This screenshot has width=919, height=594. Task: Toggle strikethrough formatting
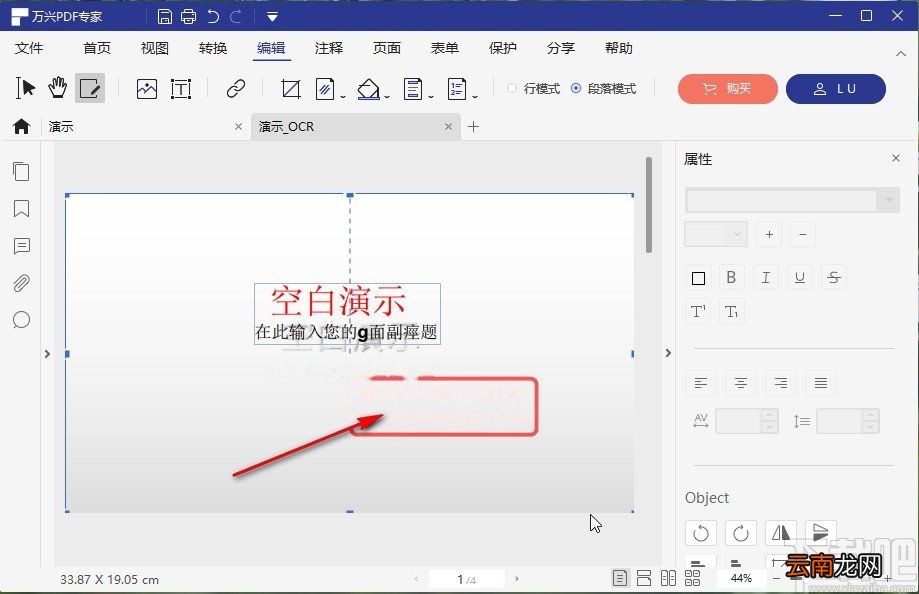point(834,277)
